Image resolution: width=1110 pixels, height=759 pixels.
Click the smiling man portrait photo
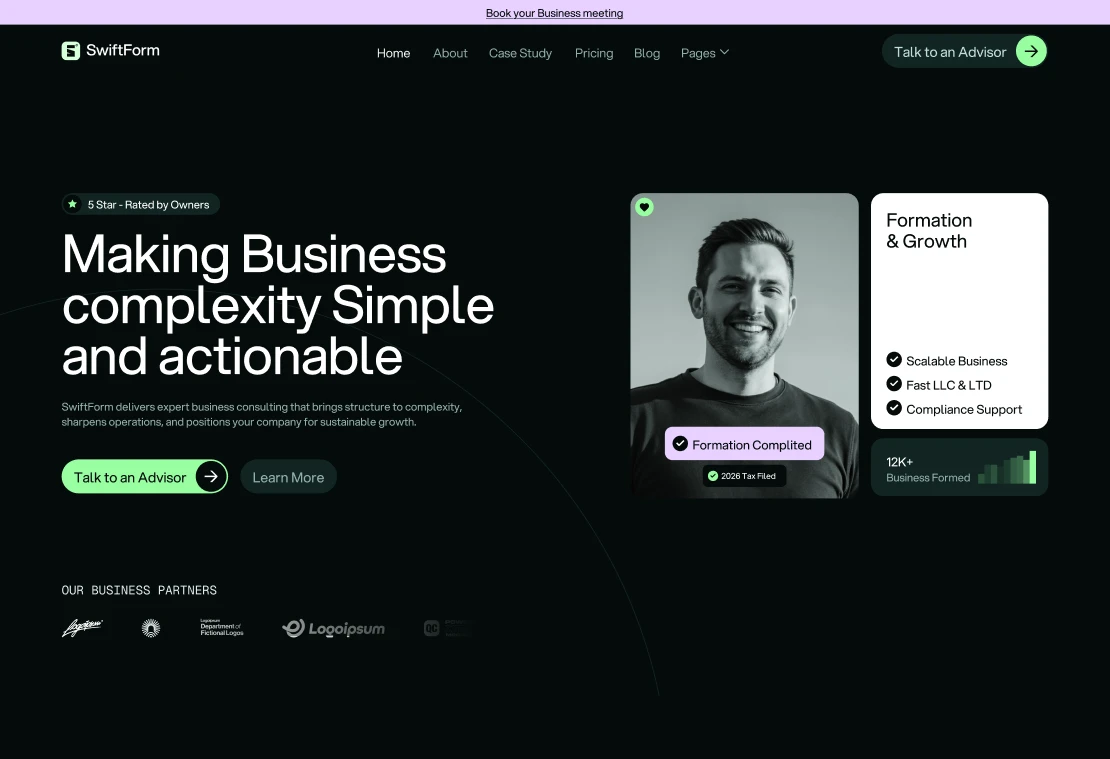[744, 346]
